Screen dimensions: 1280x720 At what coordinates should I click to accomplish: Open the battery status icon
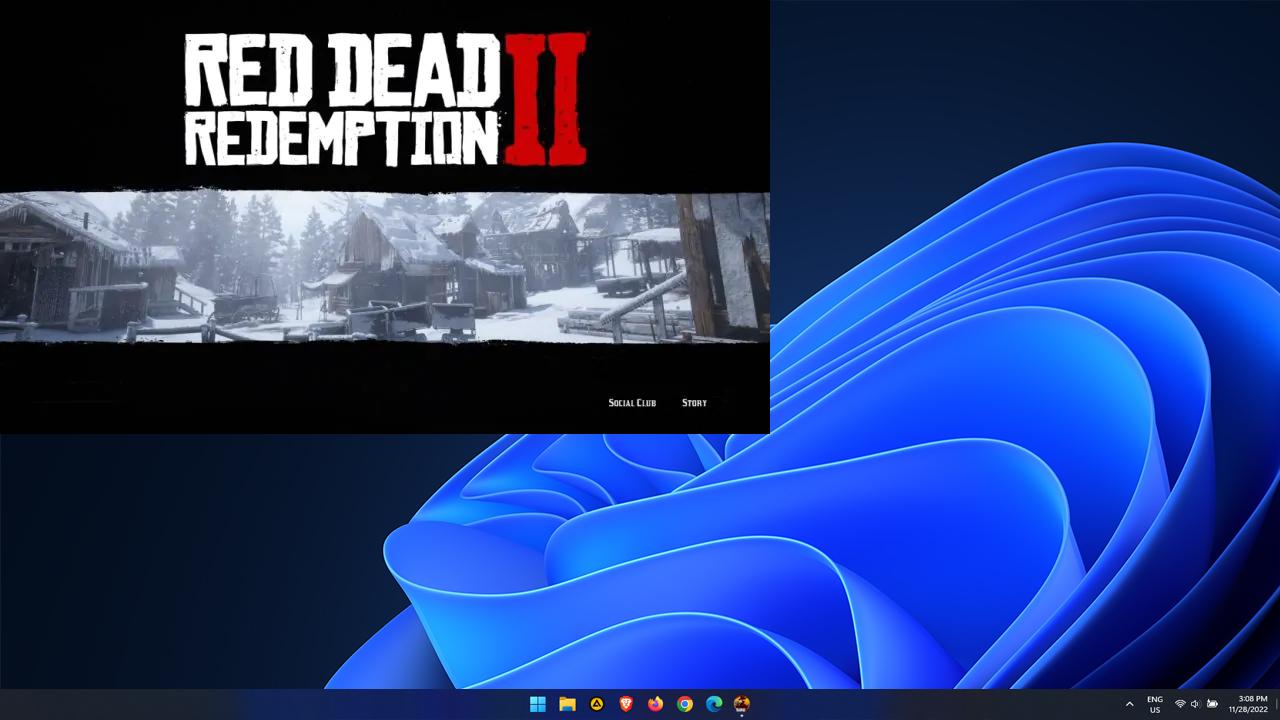pyautogui.click(x=1212, y=704)
